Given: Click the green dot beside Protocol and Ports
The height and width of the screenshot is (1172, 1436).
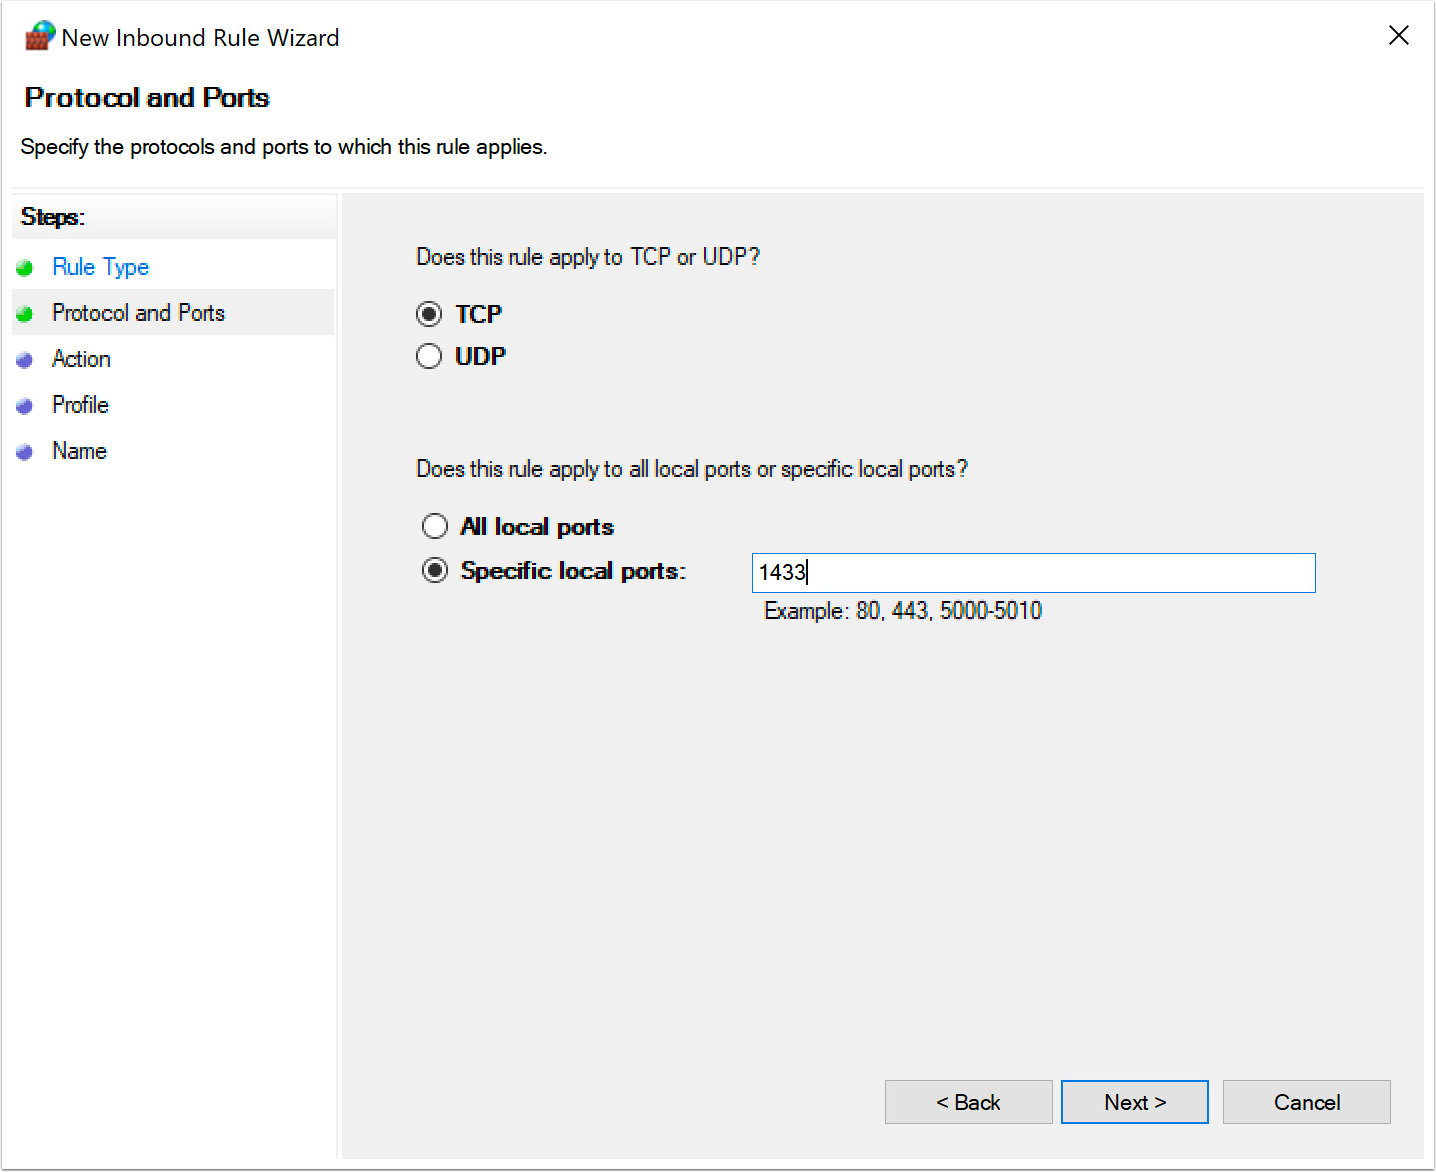Looking at the screenshot, I should coord(25,312).
